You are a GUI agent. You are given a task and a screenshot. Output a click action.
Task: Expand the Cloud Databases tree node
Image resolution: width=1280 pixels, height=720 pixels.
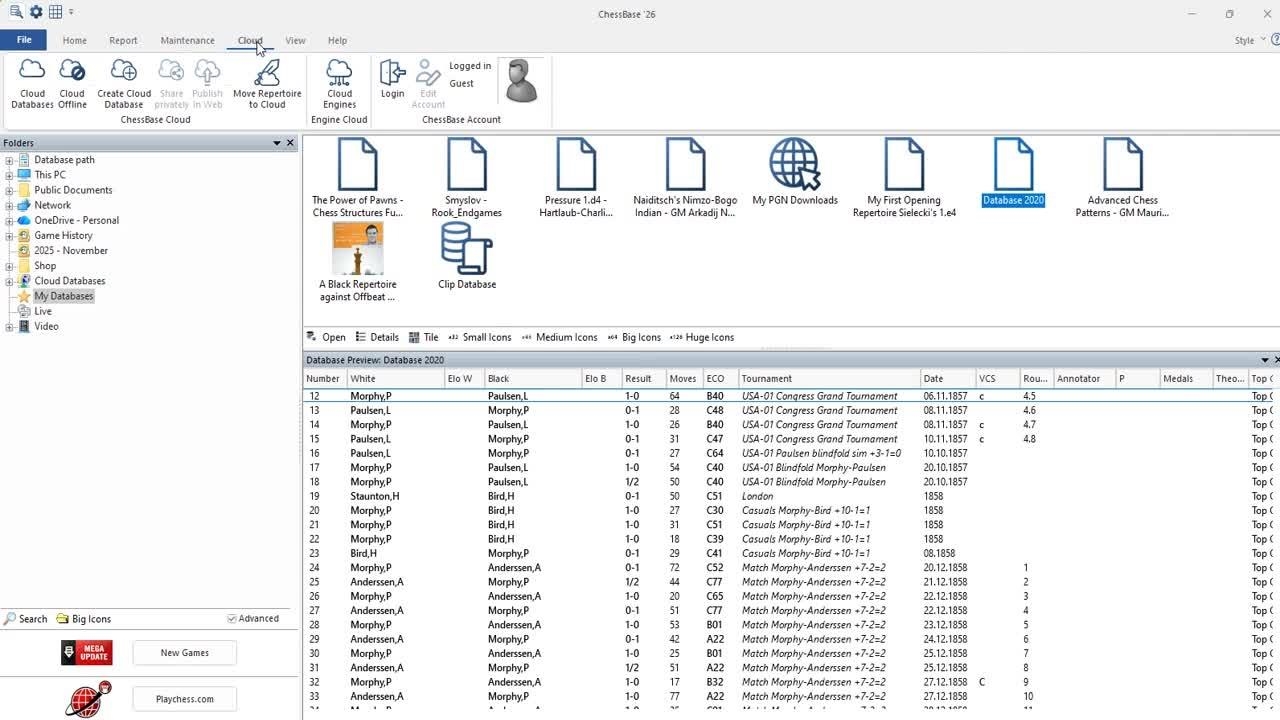point(9,281)
